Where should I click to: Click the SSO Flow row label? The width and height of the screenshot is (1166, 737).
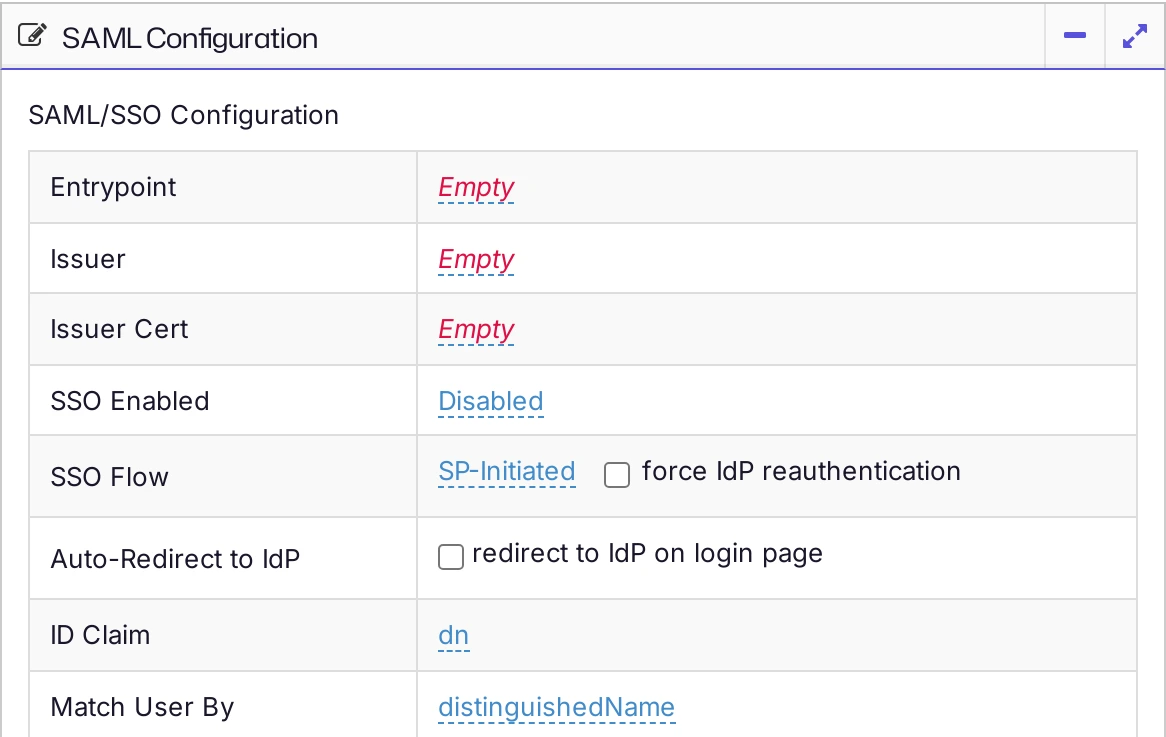coord(109,477)
